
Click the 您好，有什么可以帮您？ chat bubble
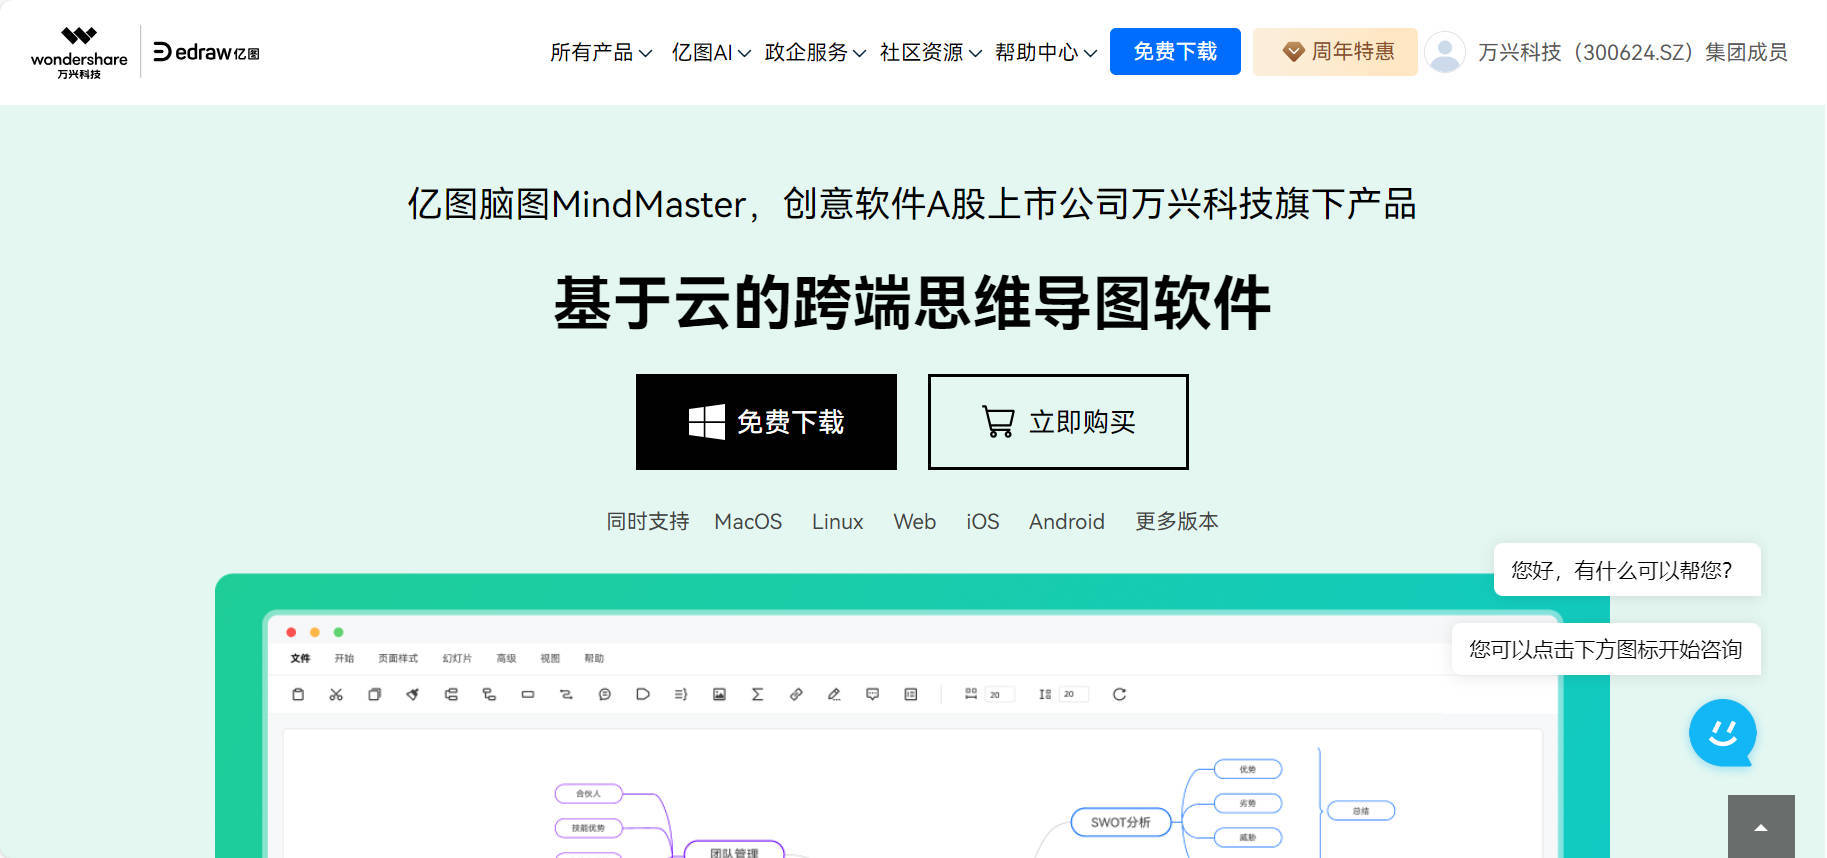click(x=1627, y=570)
